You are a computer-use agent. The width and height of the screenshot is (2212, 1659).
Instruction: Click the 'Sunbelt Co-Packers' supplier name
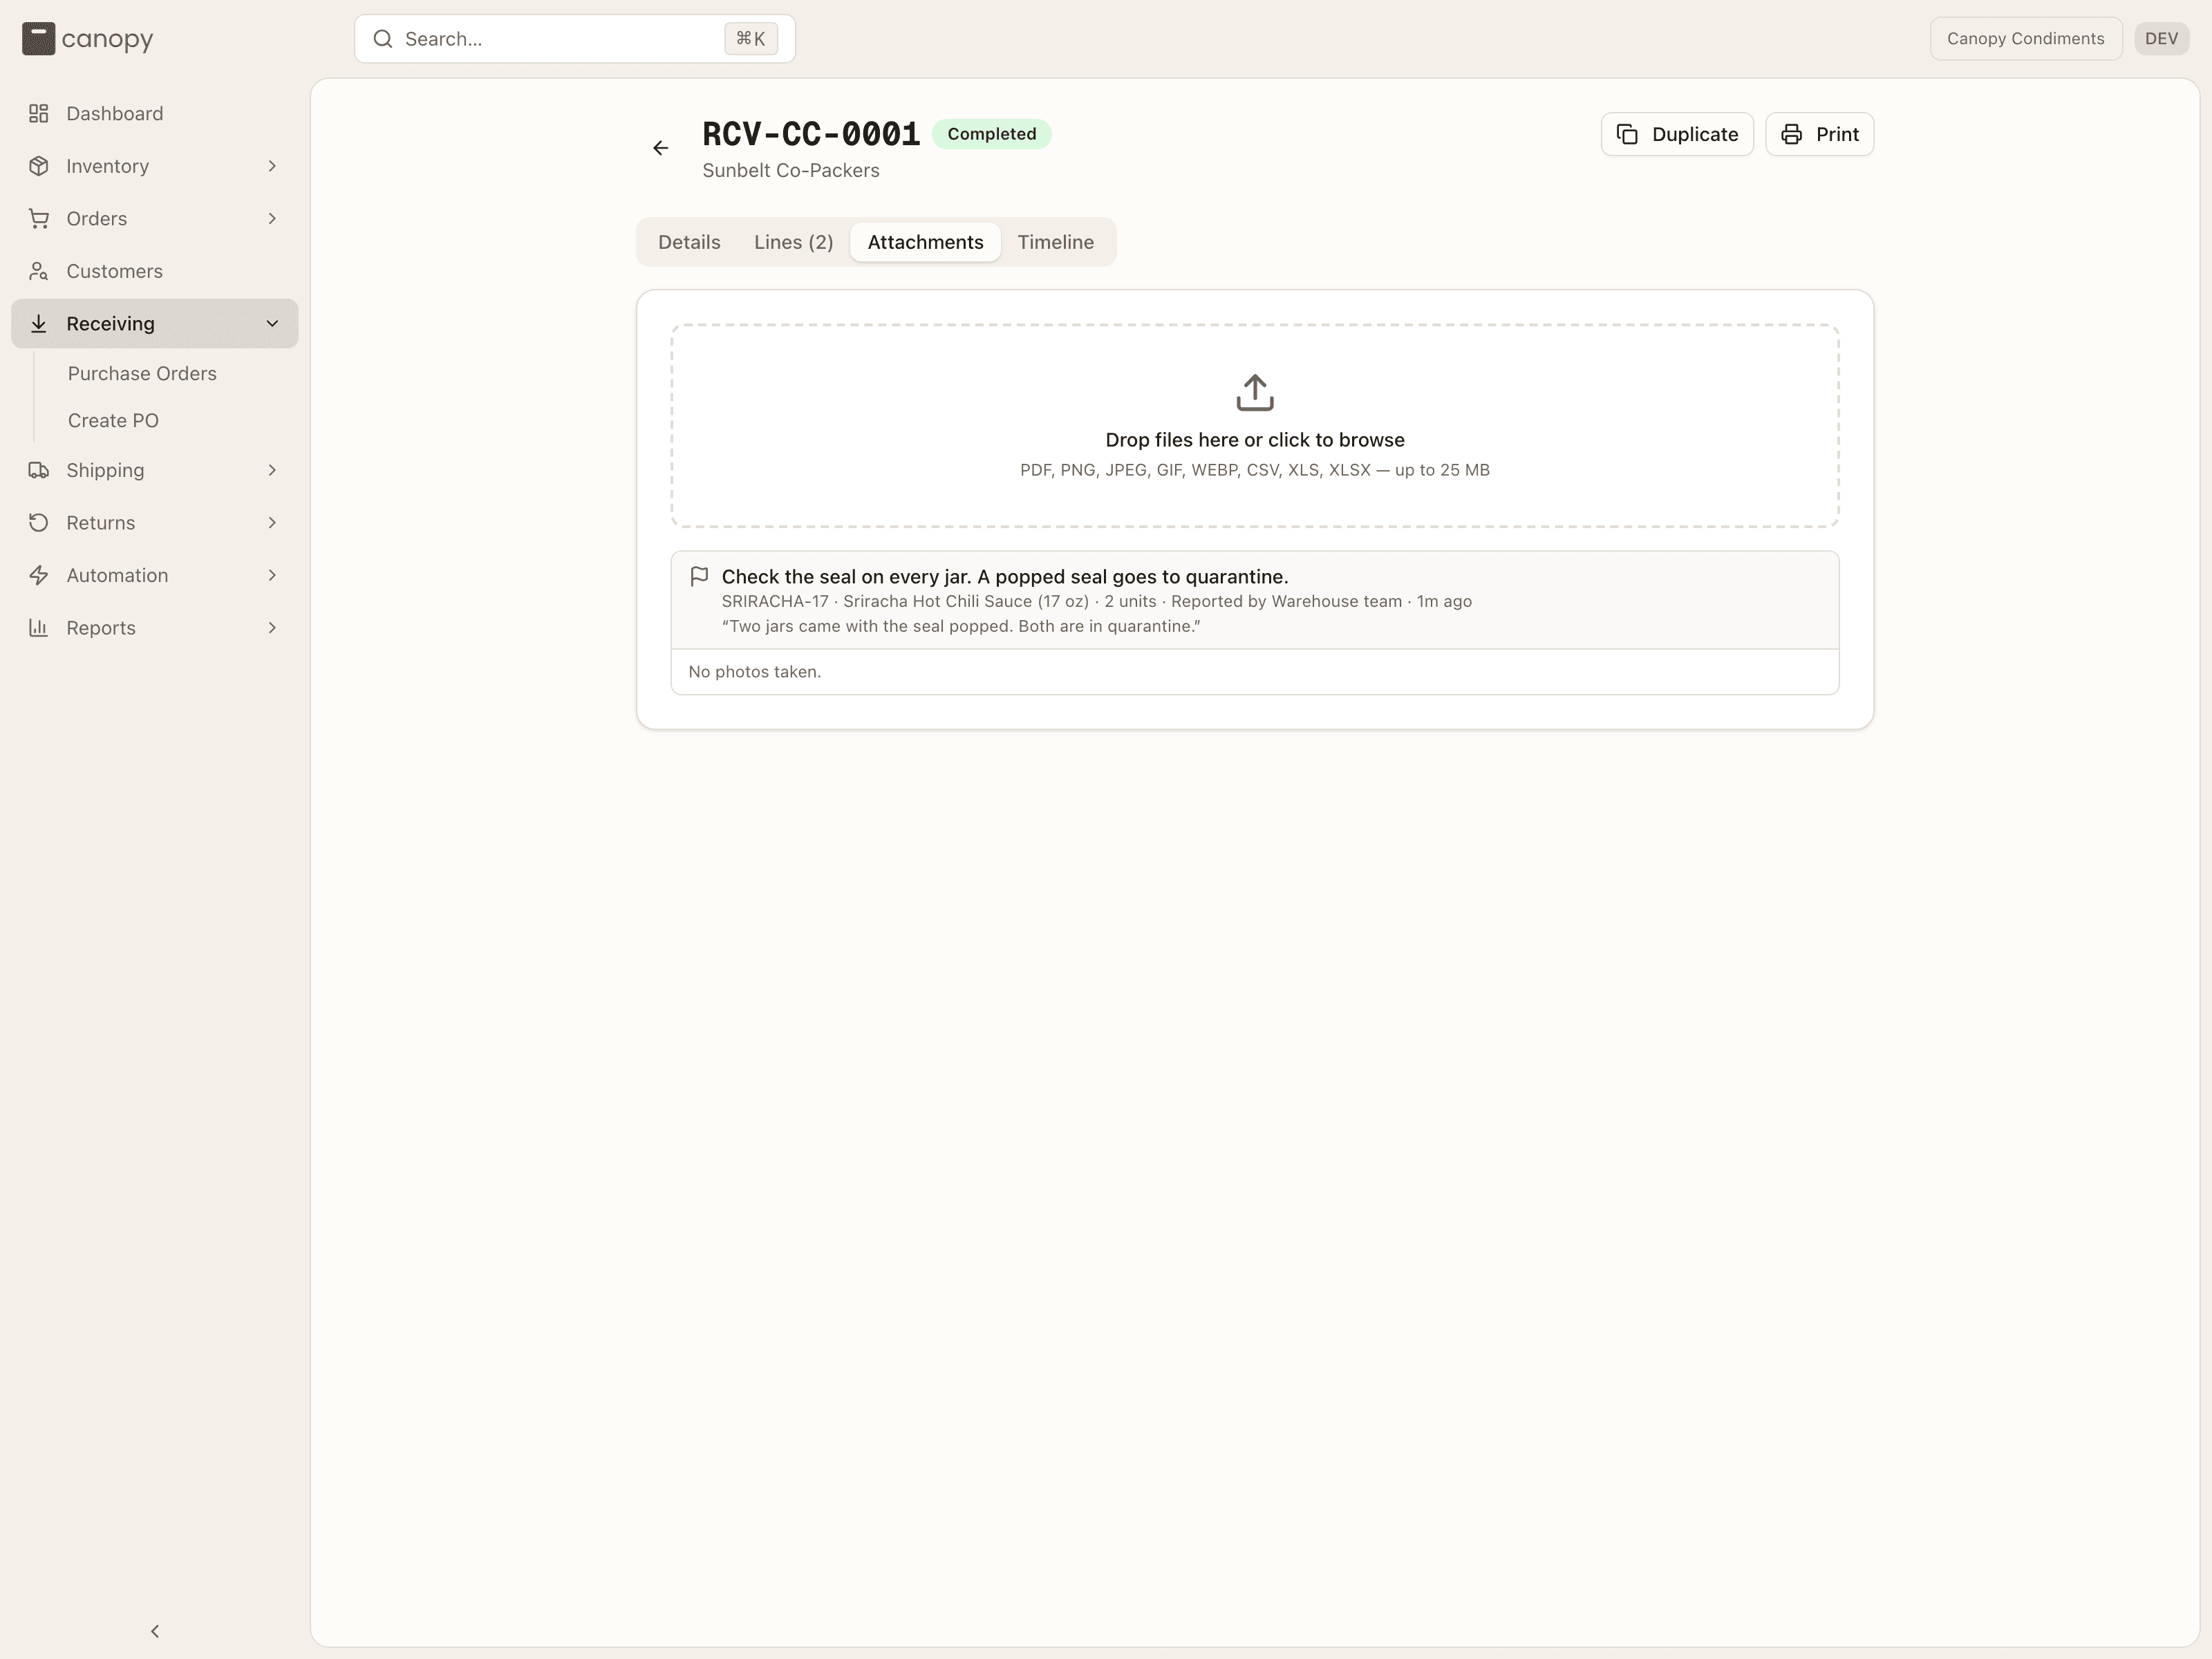coord(790,170)
